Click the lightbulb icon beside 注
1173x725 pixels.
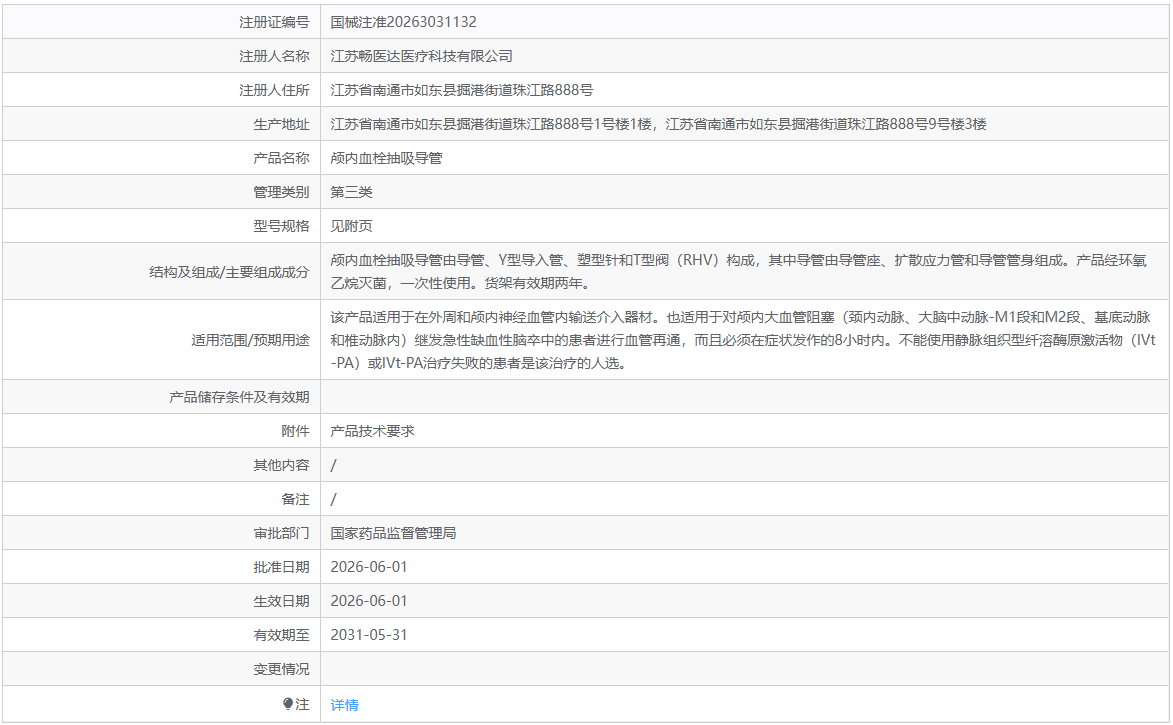[x=288, y=704]
